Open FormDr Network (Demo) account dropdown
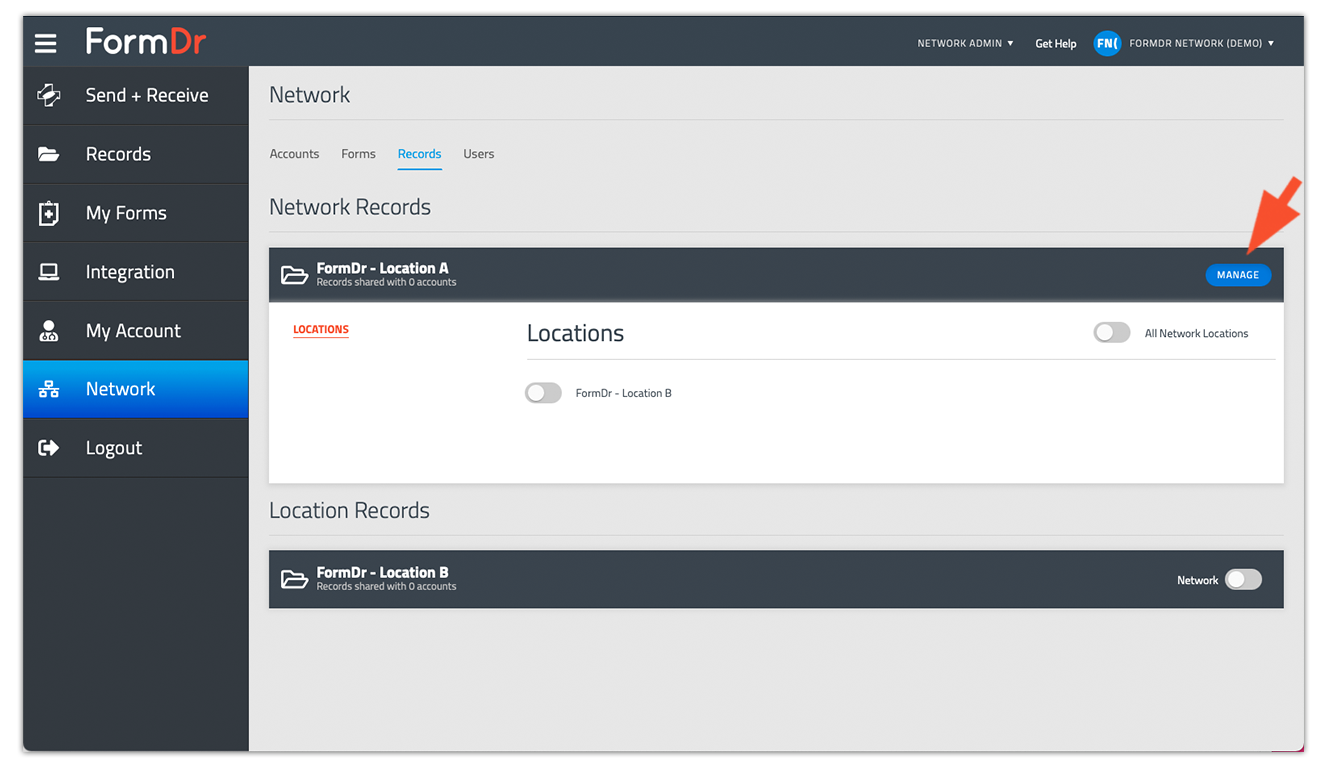 pyautogui.click(x=1201, y=43)
